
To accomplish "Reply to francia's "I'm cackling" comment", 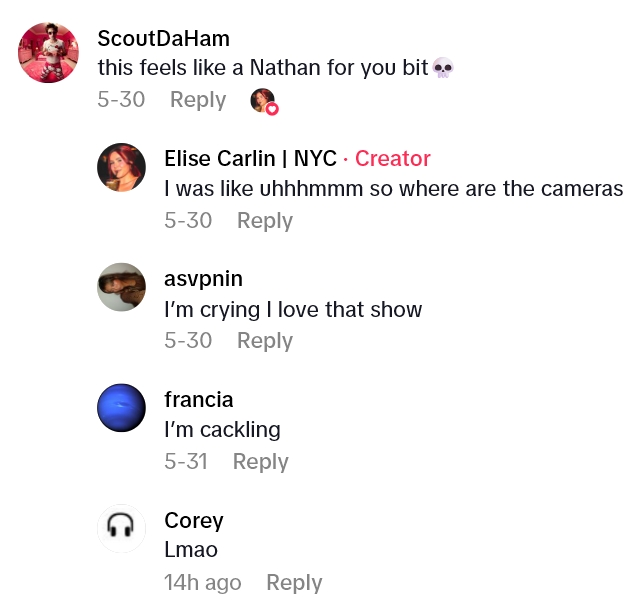I will (x=260, y=462).
